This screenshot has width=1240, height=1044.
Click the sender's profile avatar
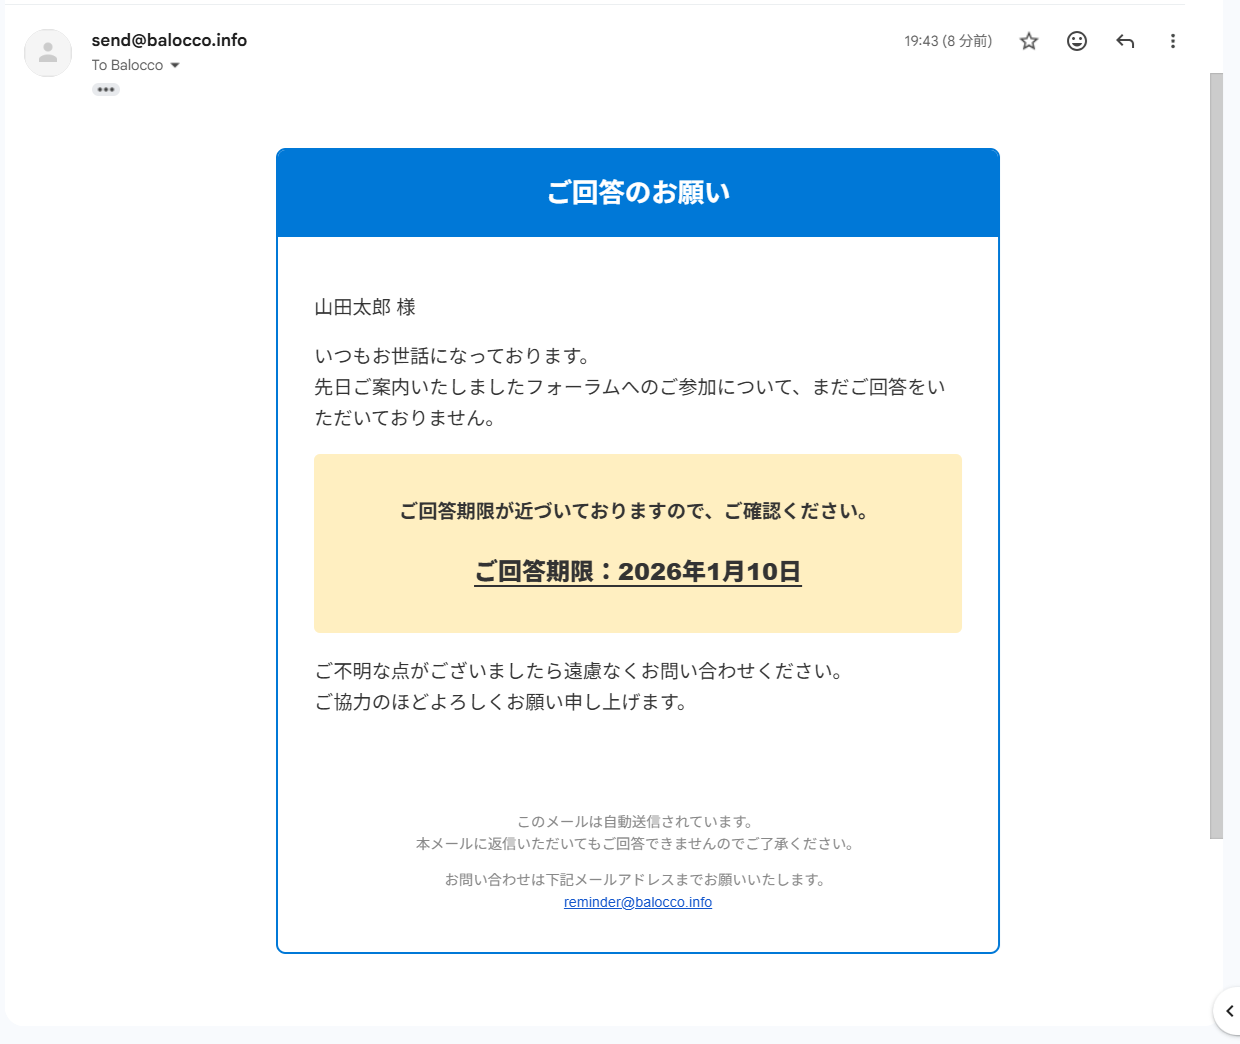(x=48, y=53)
